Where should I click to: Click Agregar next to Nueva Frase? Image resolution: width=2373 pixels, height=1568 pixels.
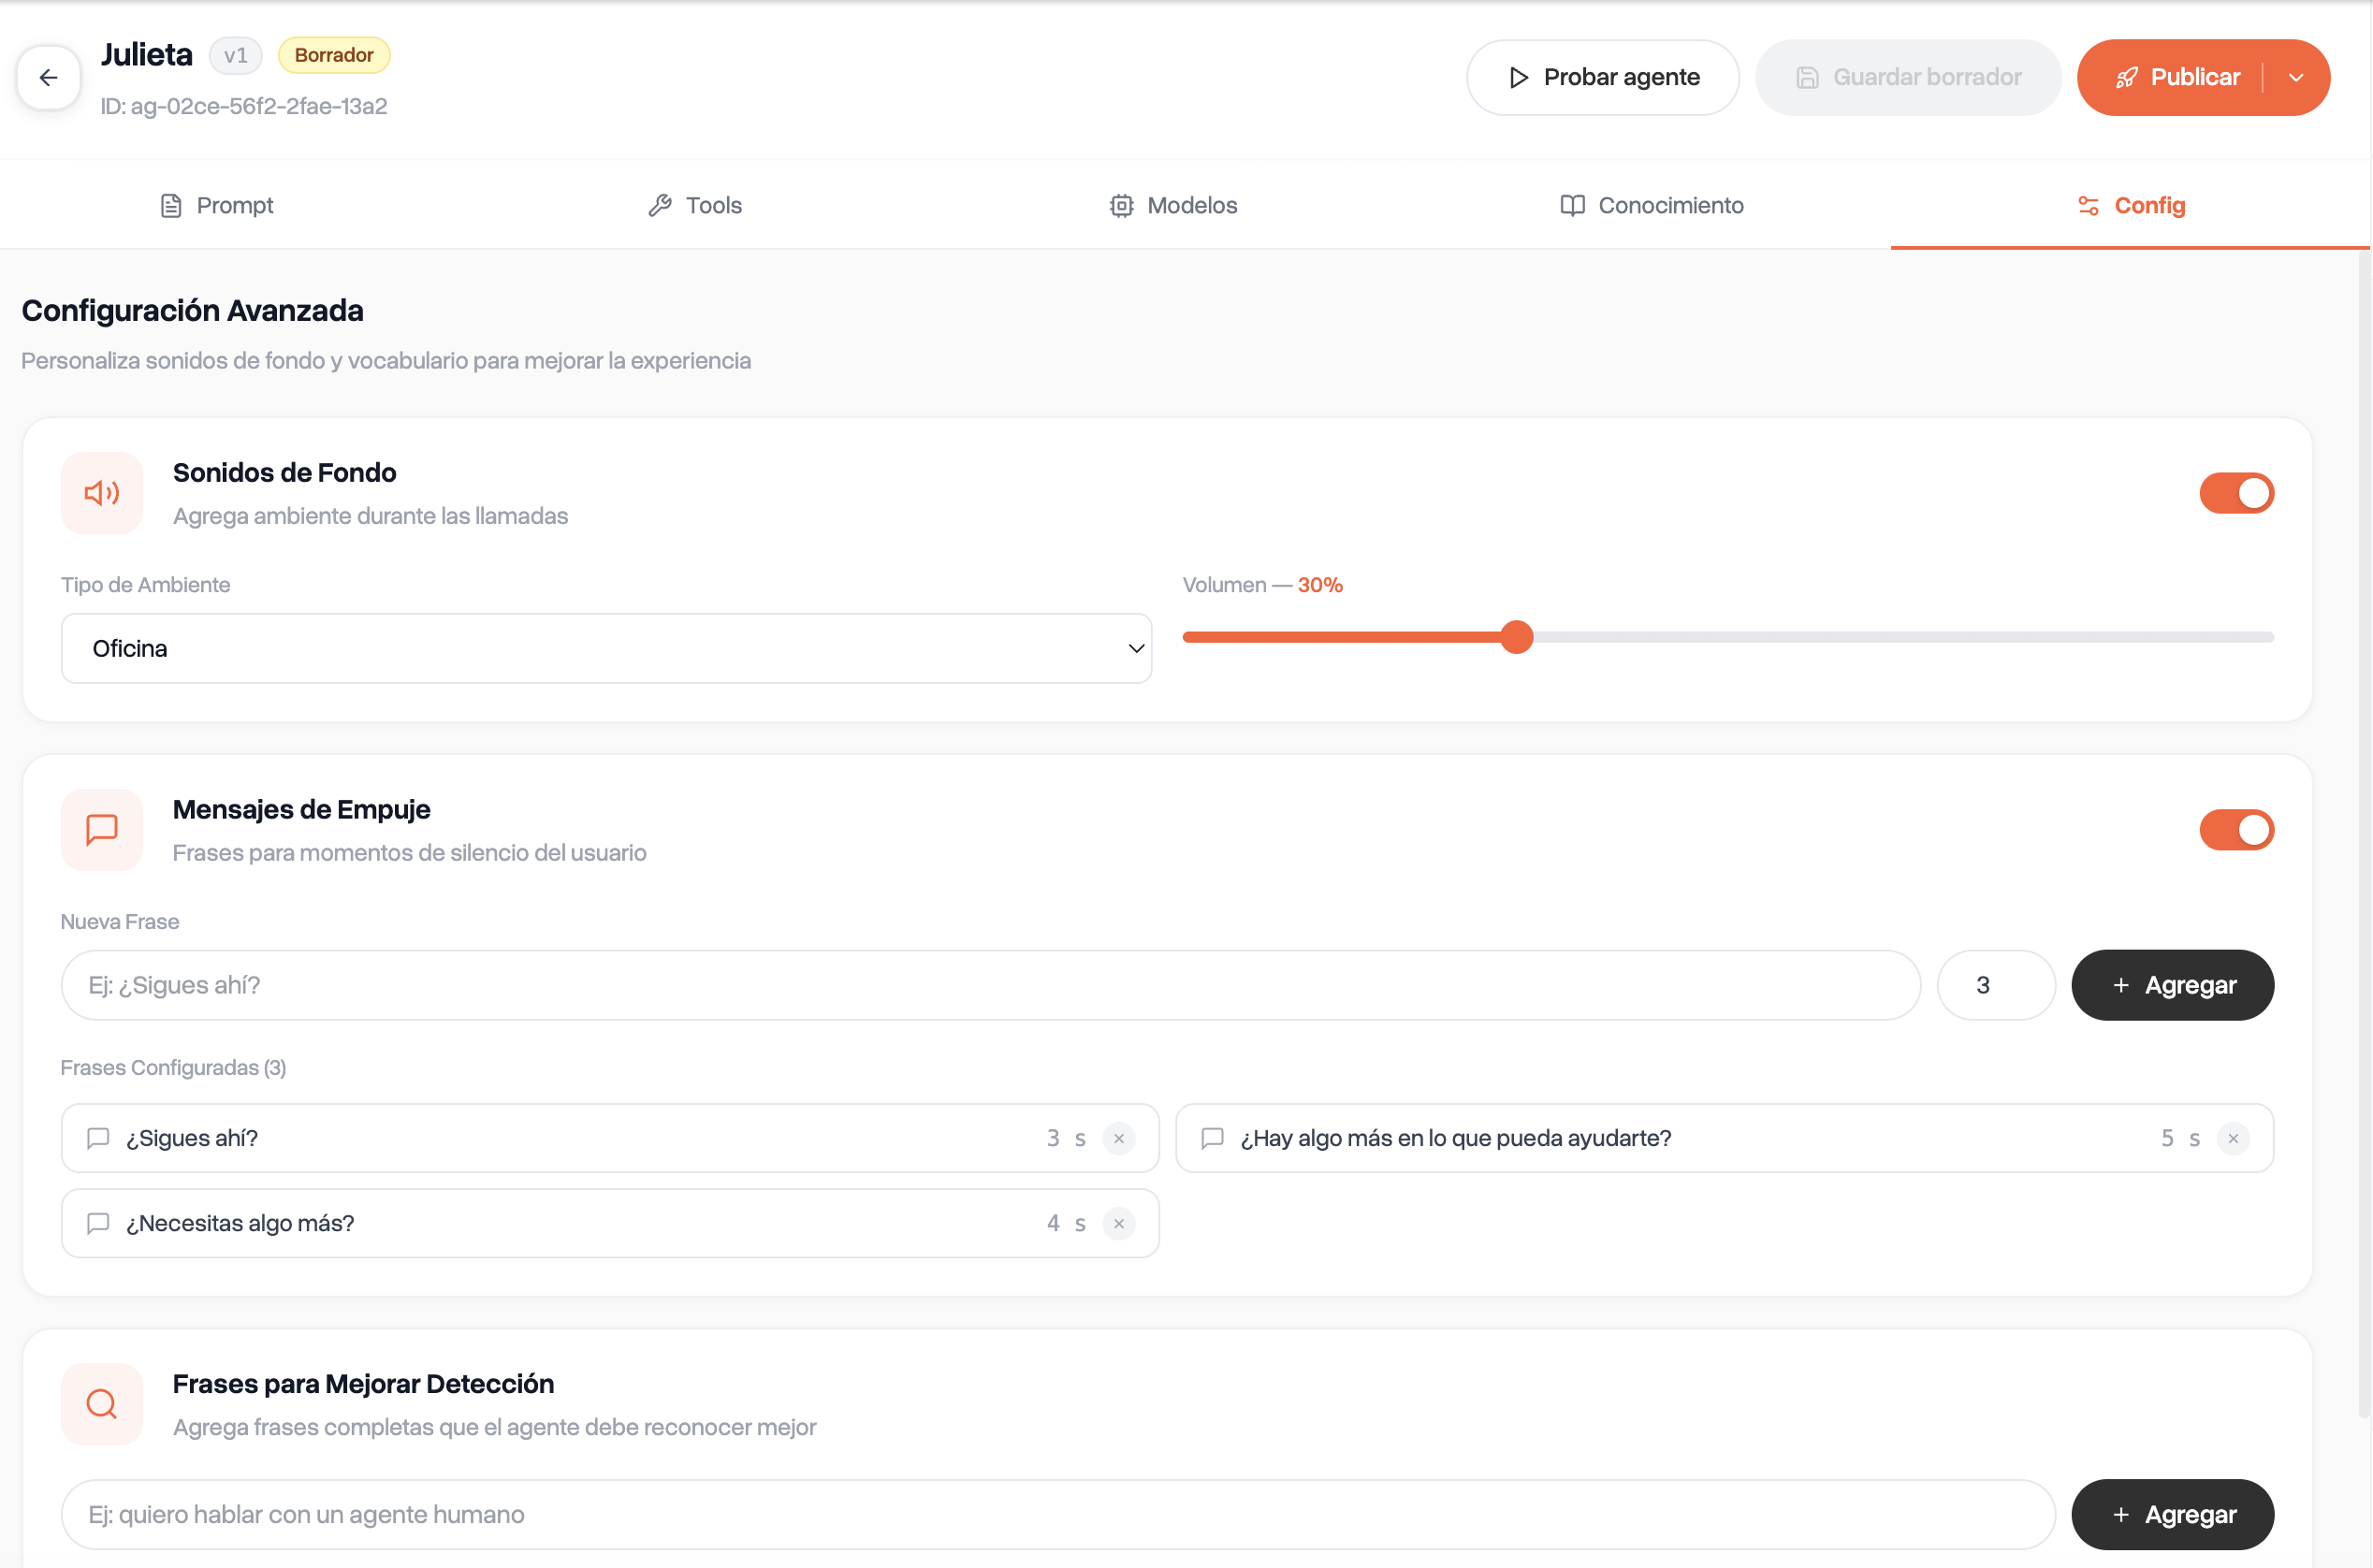click(x=2172, y=985)
